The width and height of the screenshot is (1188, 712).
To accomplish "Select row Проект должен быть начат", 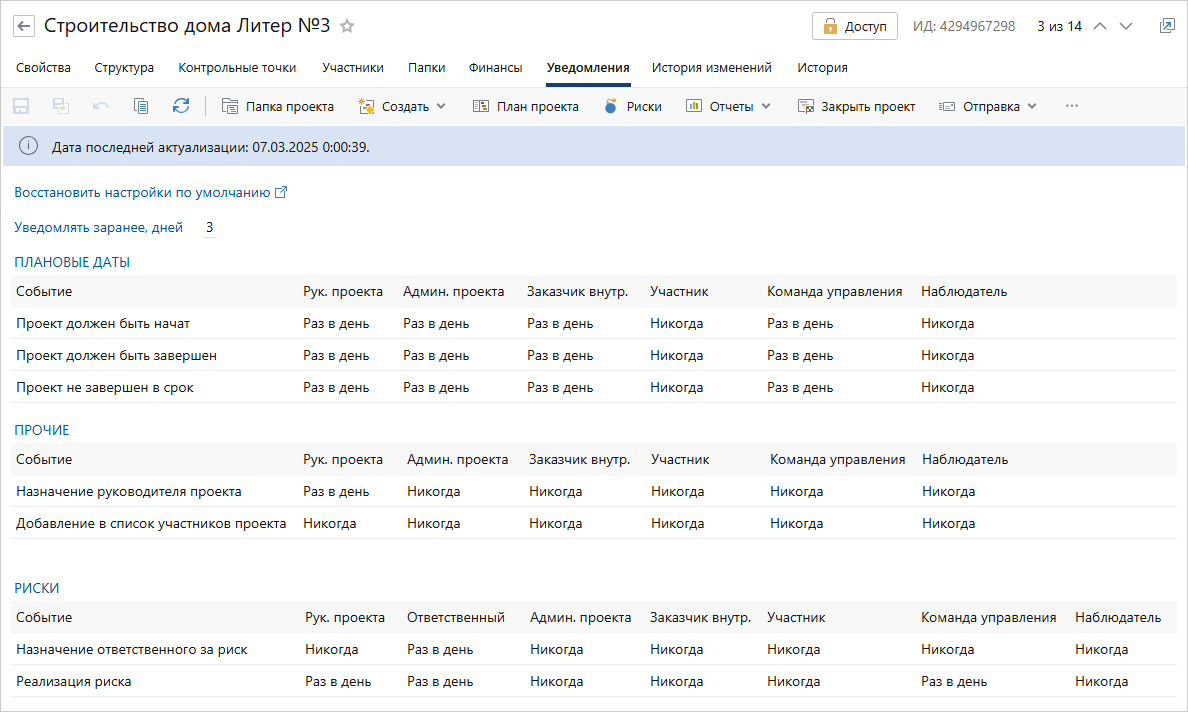I will (x=594, y=323).
